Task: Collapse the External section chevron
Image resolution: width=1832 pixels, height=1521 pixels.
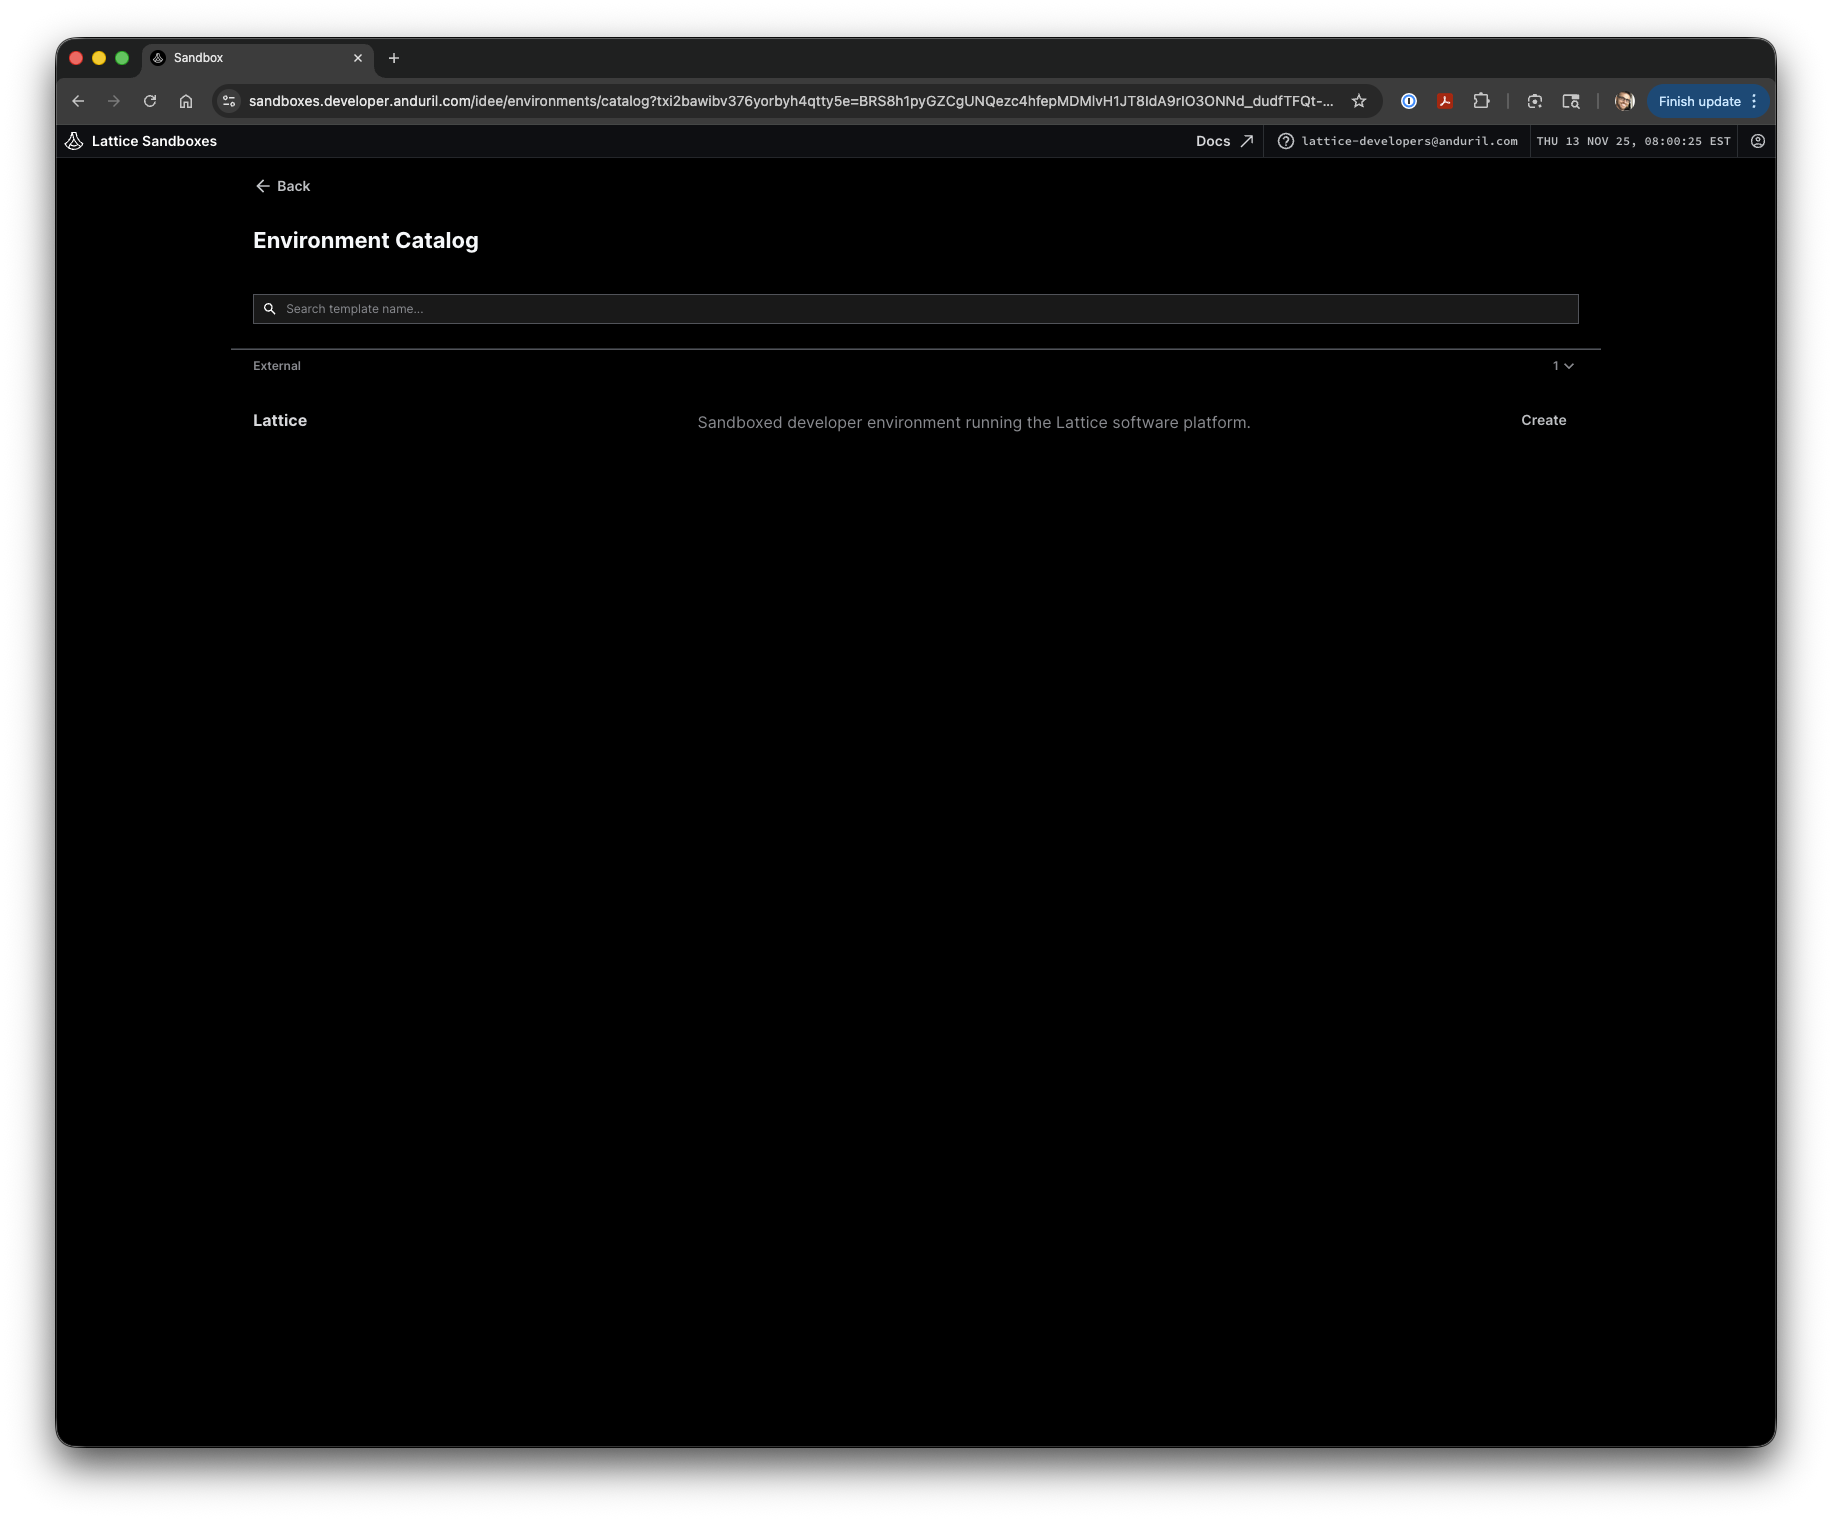Action: click(x=1568, y=366)
